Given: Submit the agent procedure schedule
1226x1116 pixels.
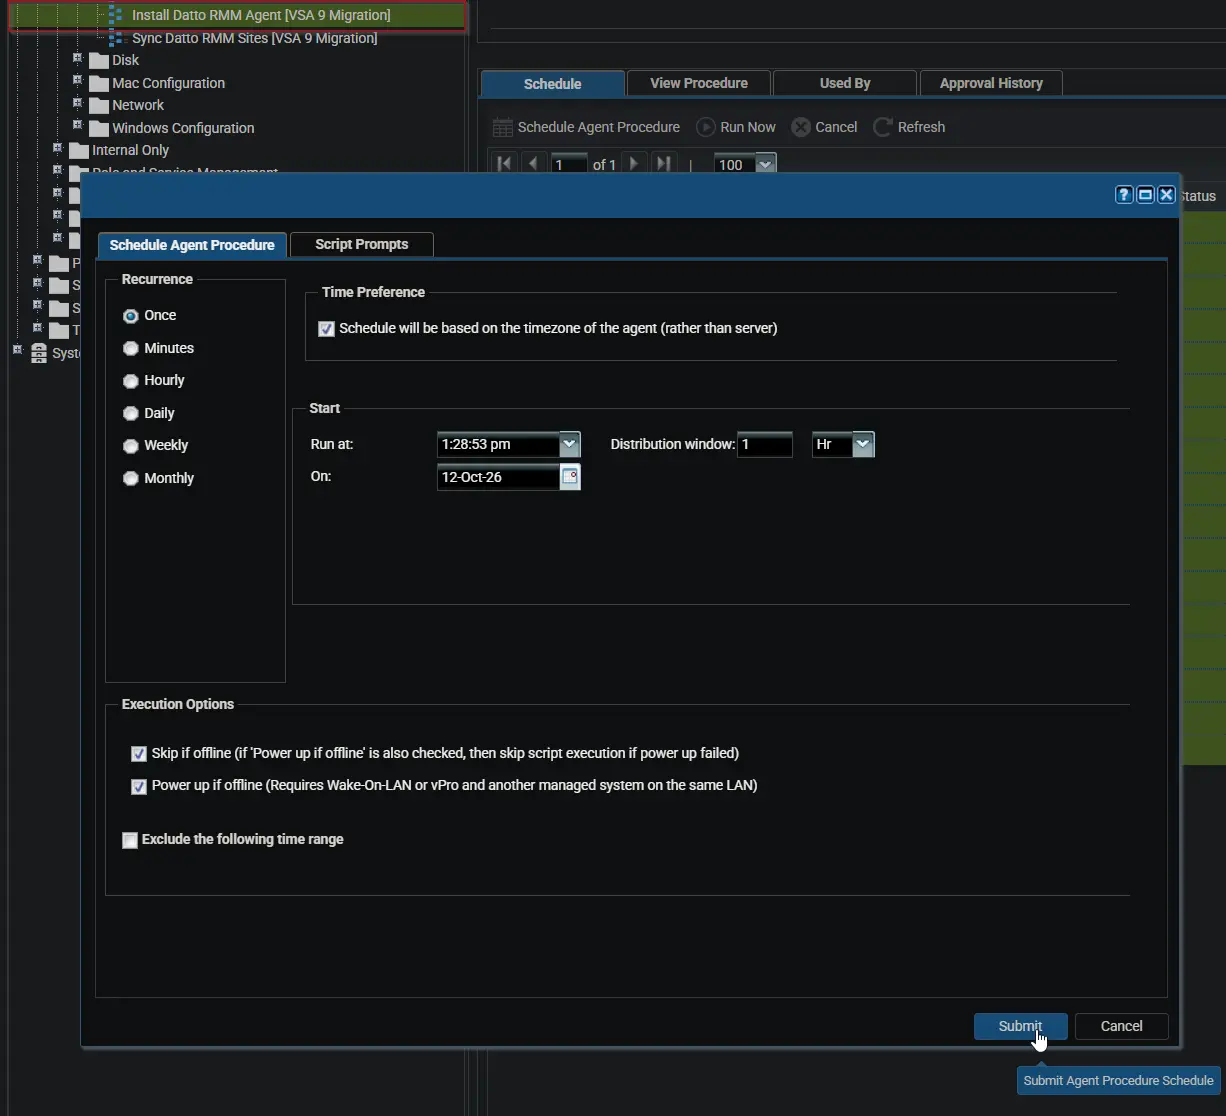Looking at the screenshot, I should point(1020,1026).
